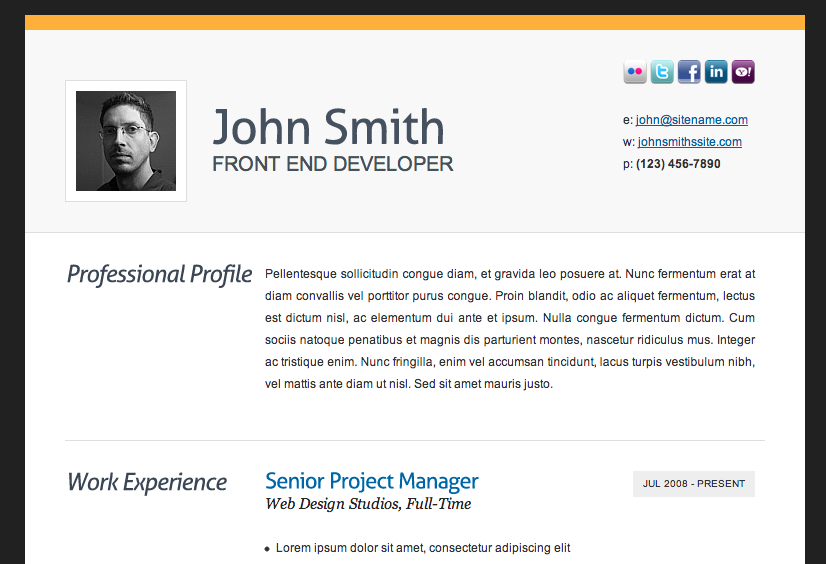Click the JUL 2008 - PRESENT date badge
The width and height of the screenshot is (826, 564).
click(x=693, y=484)
